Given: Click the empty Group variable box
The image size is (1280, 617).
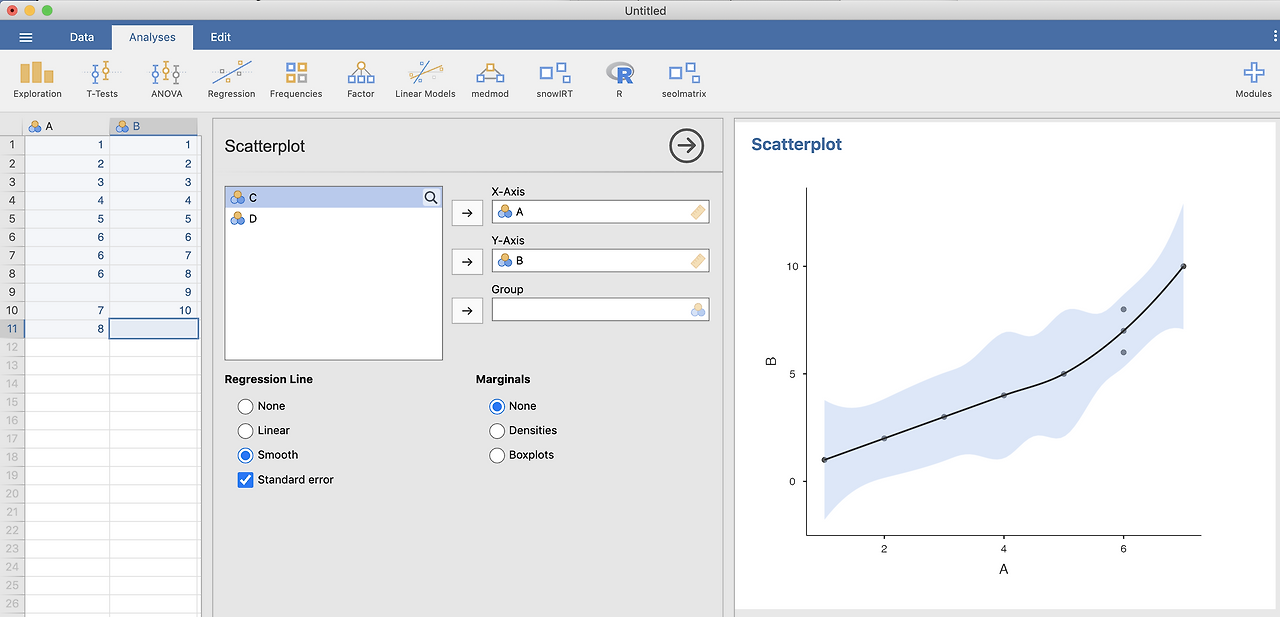Looking at the screenshot, I should pos(600,310).
